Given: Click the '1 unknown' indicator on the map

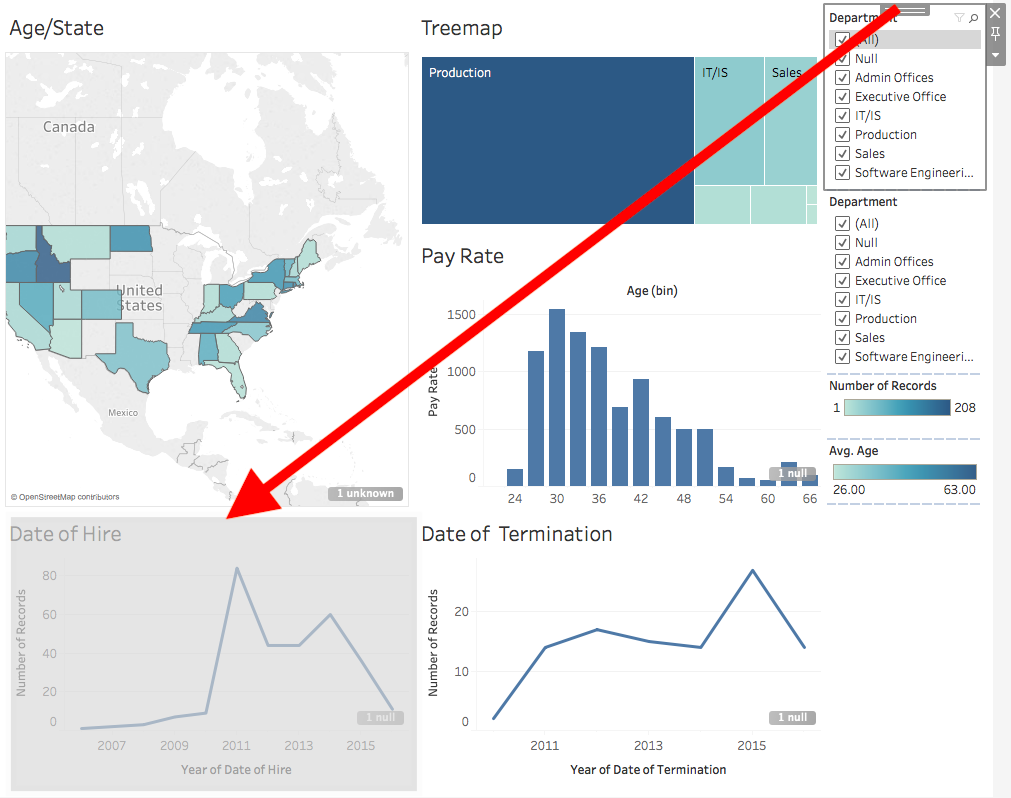Looking at the screenshot, I should 365,494.
